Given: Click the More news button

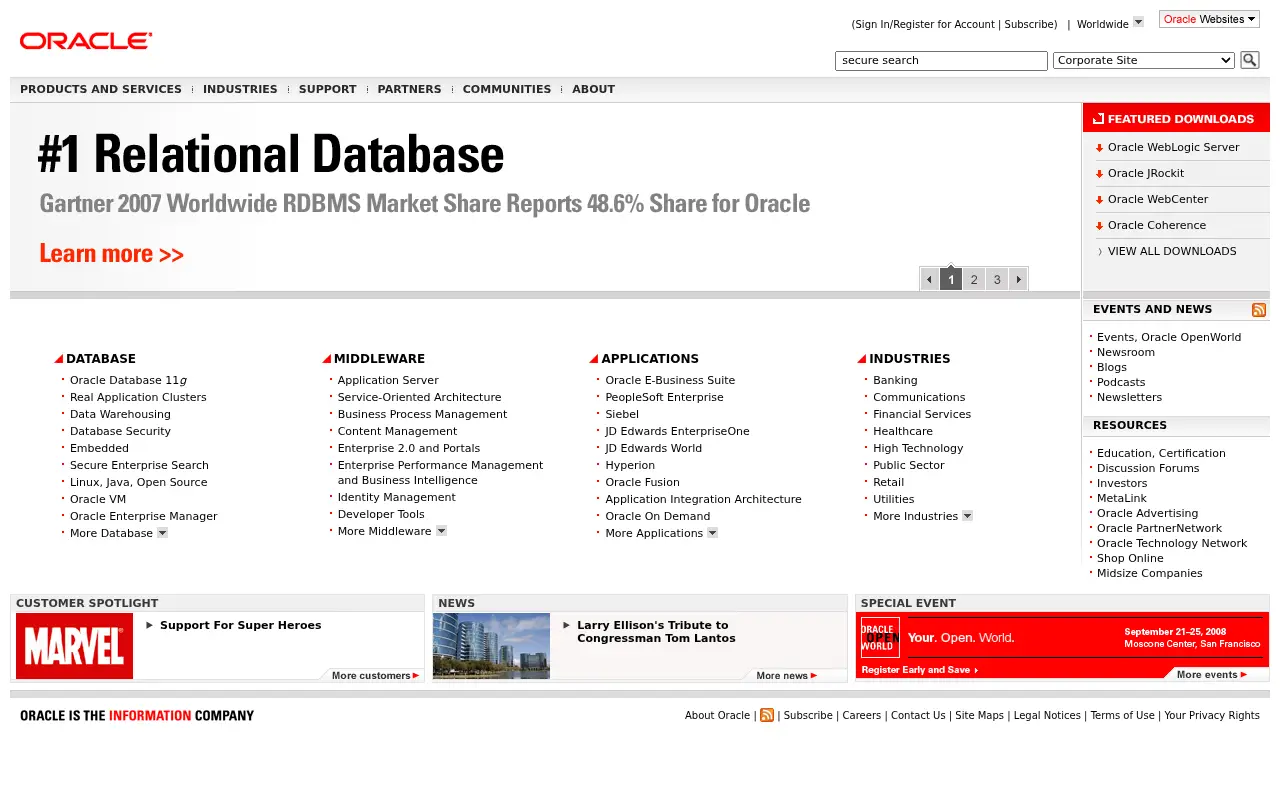Looking at the screenshot, I should click(787, 675).
